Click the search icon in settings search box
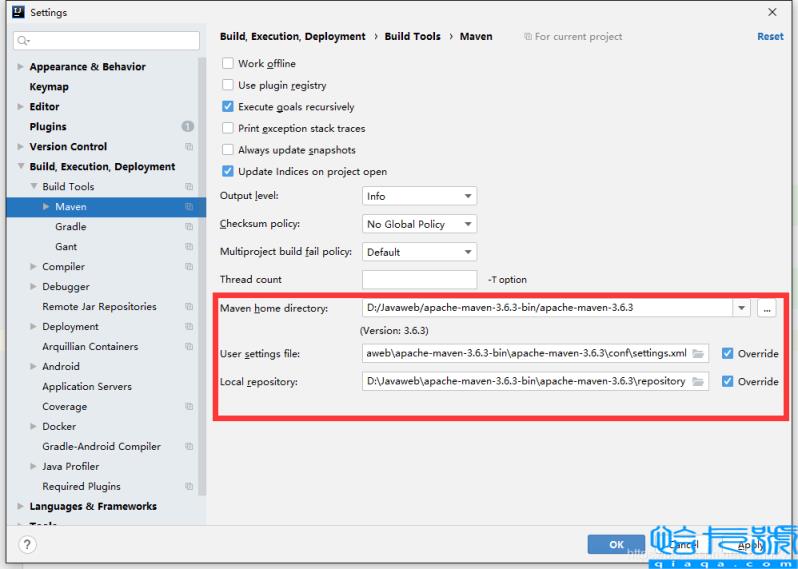Viewport: 798px width, 569px height. [x=24, y=41]
